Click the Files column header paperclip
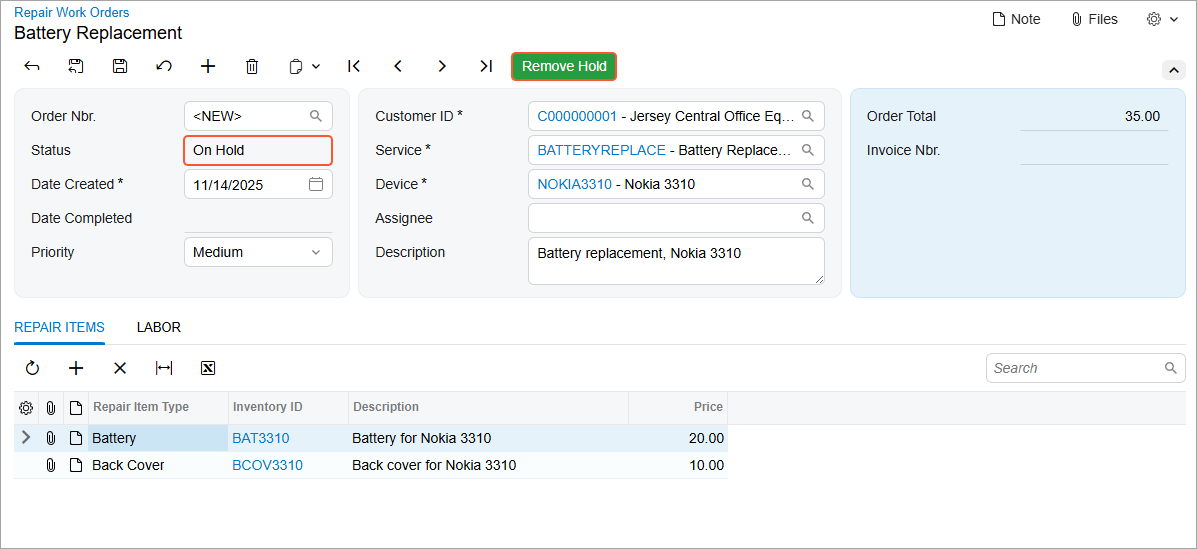Image resolution: width=1197 pixels, height=549 pixels. click(x=50, y=408)
